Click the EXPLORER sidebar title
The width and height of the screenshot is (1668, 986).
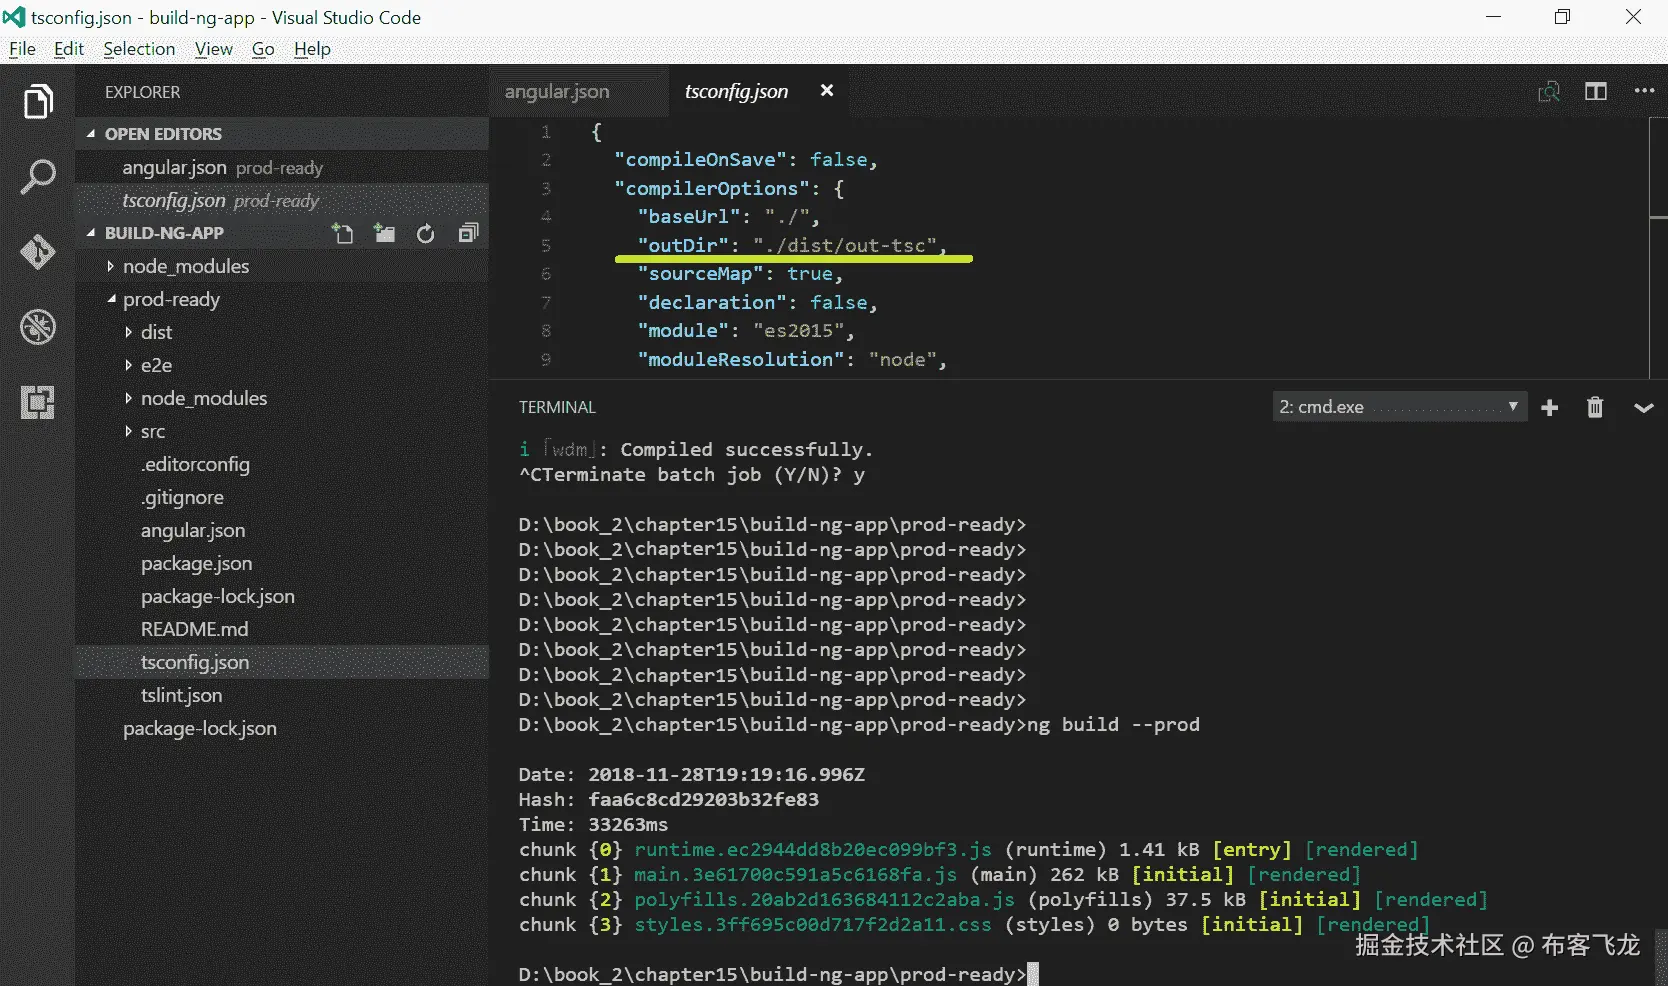[x=143, y=92]
